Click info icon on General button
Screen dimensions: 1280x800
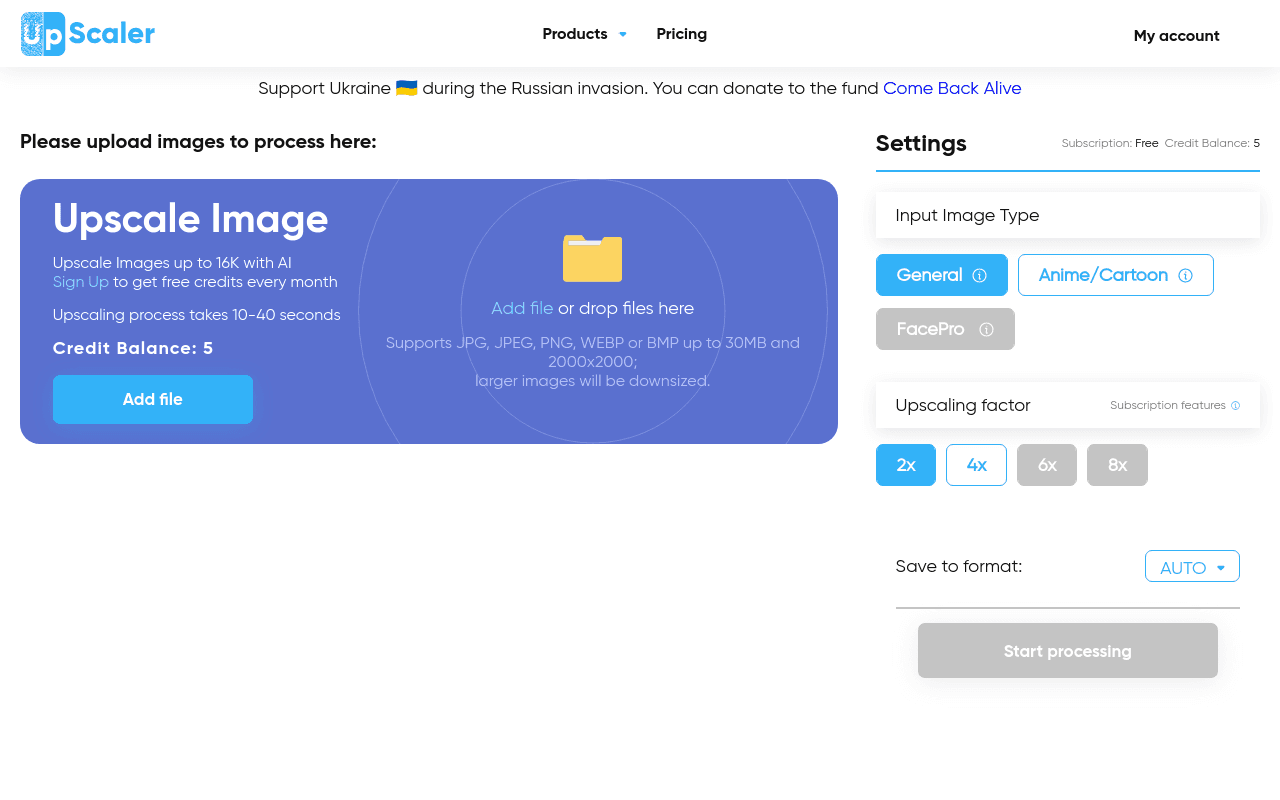980,275
